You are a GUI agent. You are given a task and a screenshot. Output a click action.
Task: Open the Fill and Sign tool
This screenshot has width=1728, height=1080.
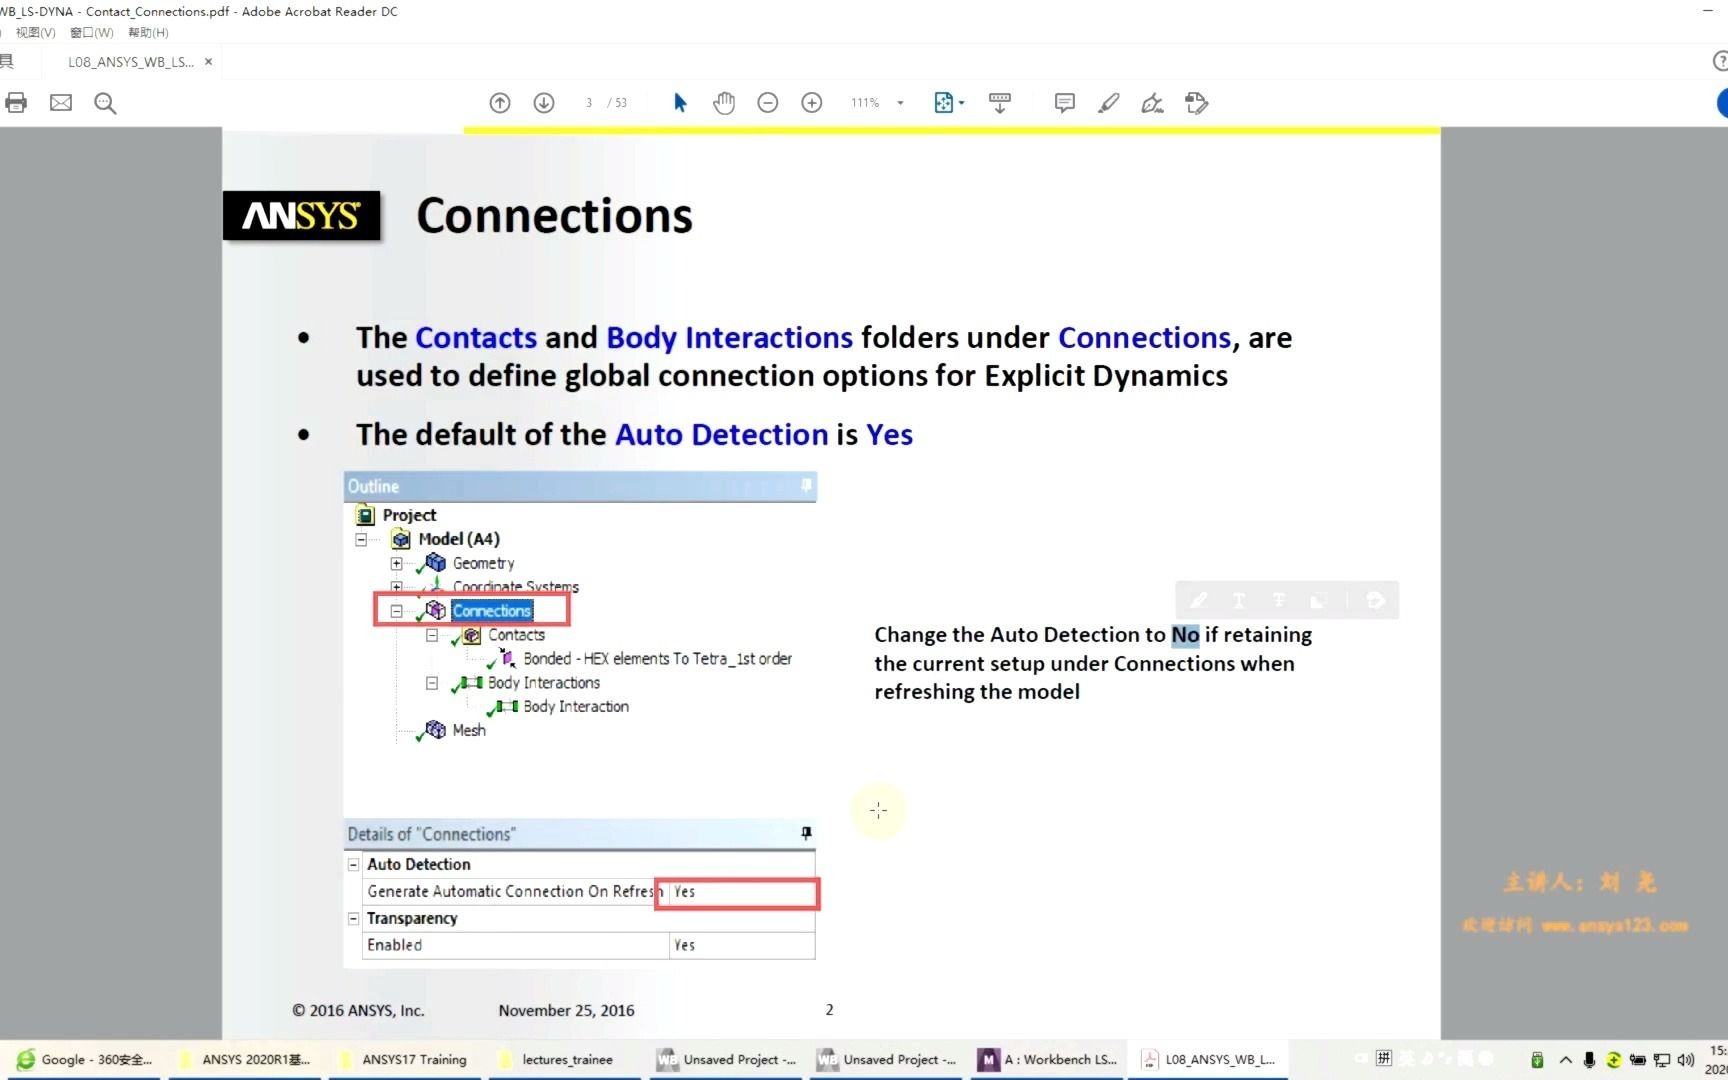[x=1152, y=103]
